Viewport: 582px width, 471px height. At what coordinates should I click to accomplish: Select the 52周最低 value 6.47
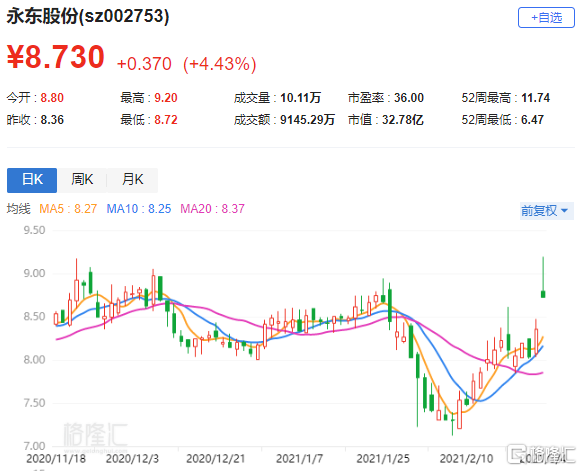coord(532,120)
